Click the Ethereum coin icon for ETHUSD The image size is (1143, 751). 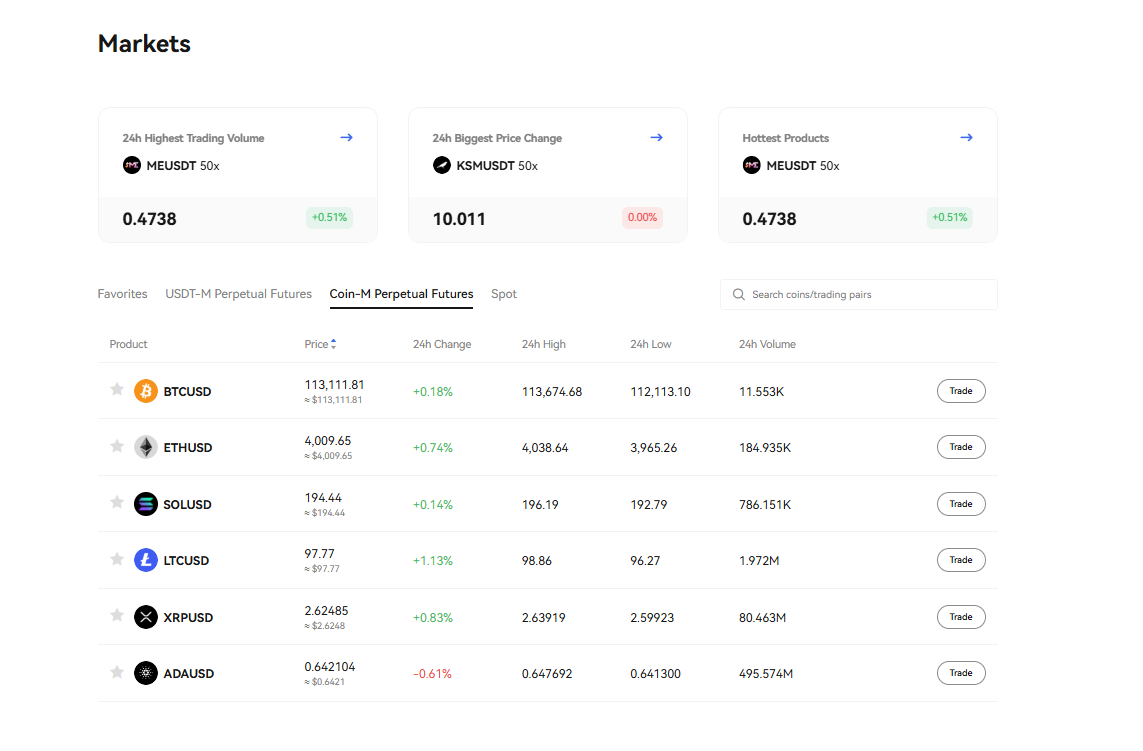coord(145,447)
